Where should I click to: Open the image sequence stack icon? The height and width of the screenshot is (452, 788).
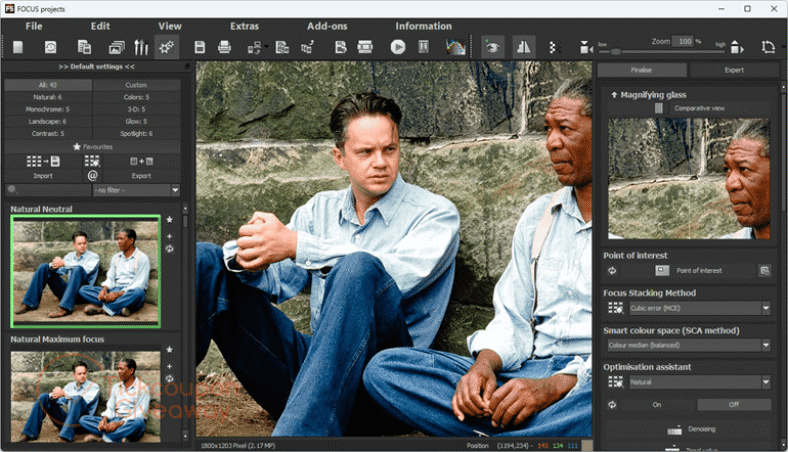click(x=117, y=47)
